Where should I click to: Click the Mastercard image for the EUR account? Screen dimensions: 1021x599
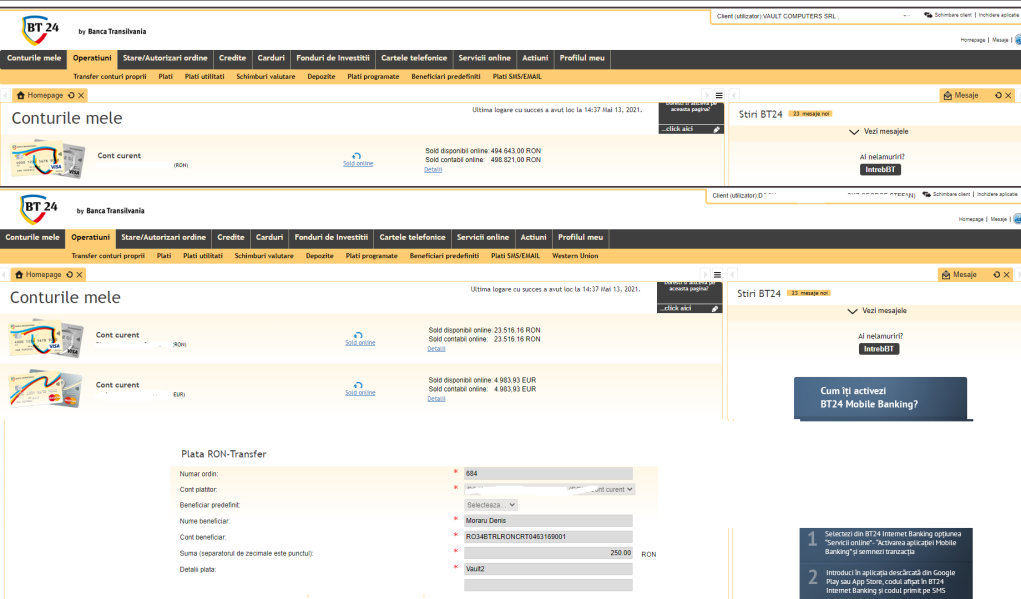point(46,388)
